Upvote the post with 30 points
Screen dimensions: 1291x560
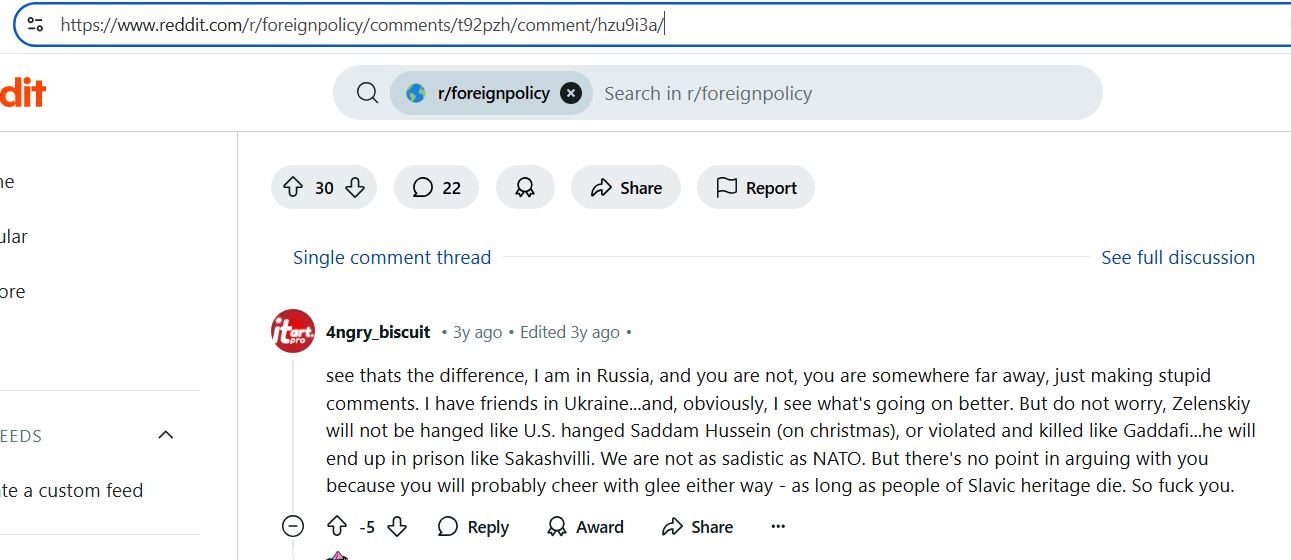(x=293, y=187)
